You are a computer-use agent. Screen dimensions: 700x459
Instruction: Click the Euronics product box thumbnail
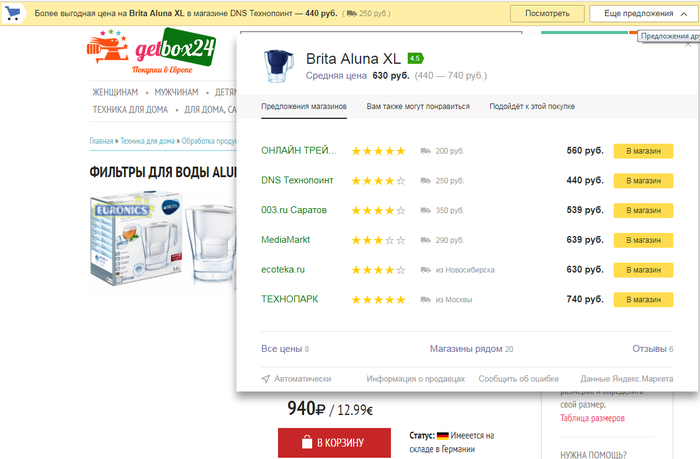point(137,239)
